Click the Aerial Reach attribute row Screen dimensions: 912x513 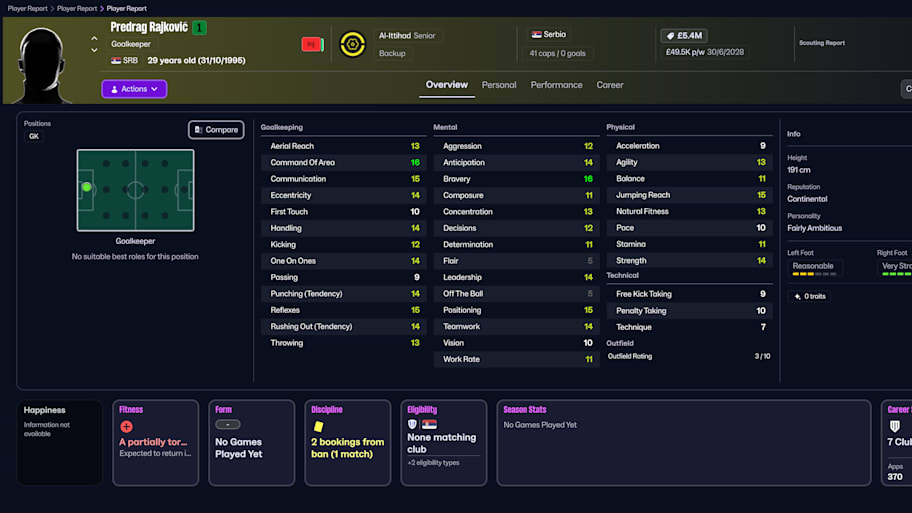(344, 147)
